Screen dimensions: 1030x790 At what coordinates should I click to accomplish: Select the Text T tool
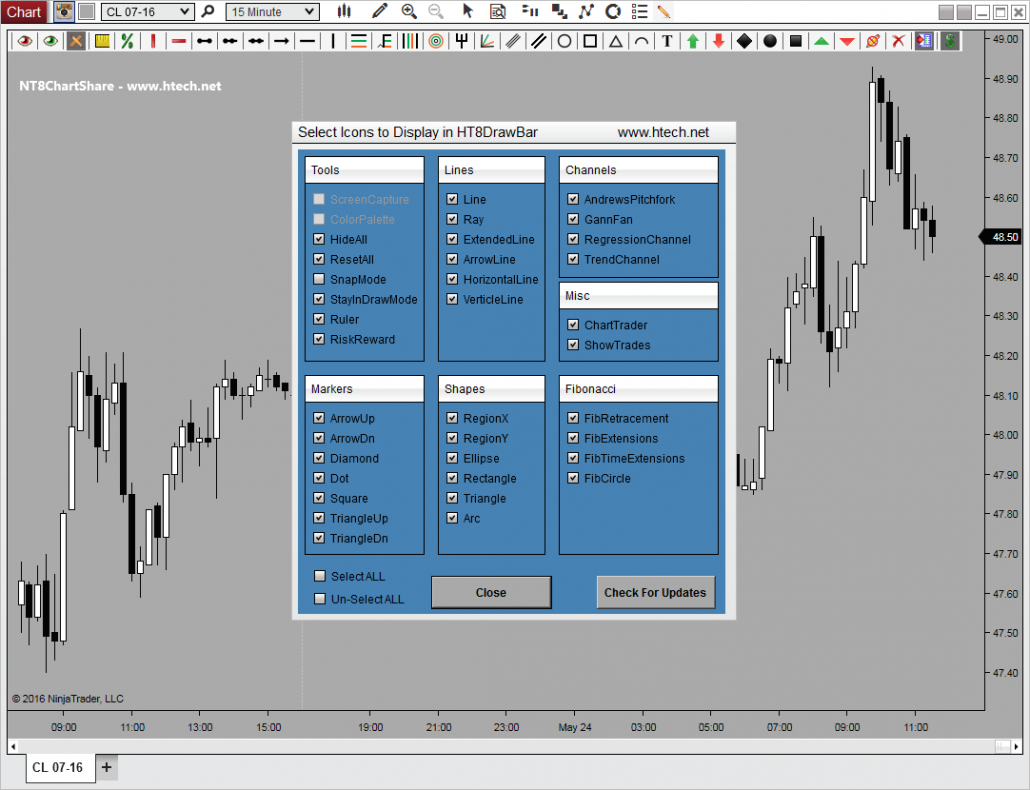tap(667, 41)
